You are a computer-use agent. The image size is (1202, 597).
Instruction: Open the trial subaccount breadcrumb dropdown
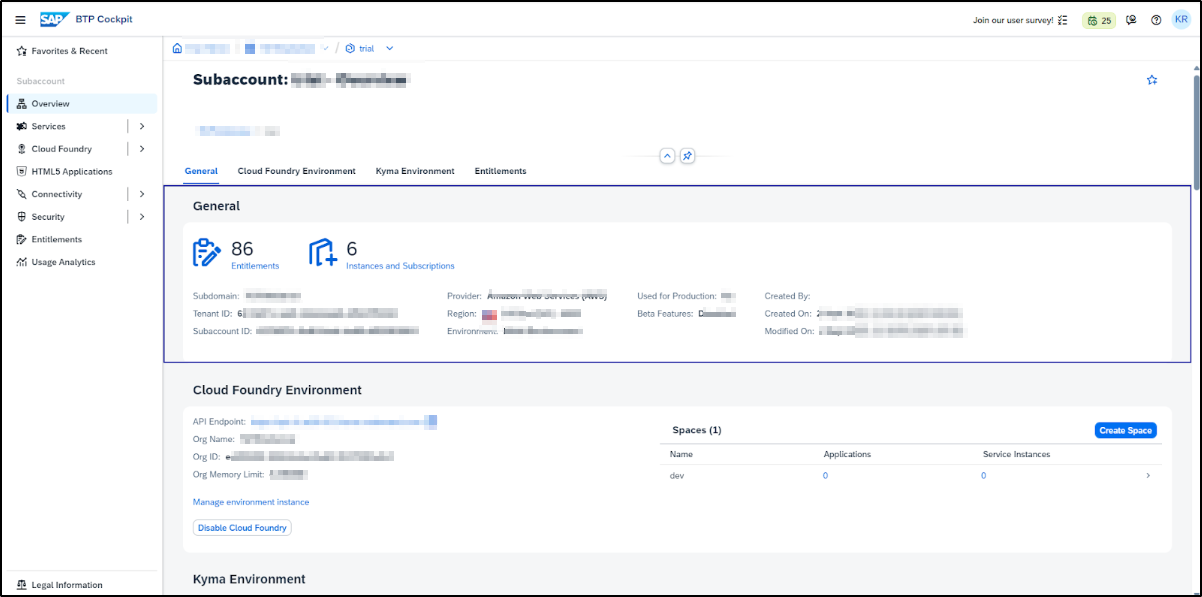pos(389,48)
